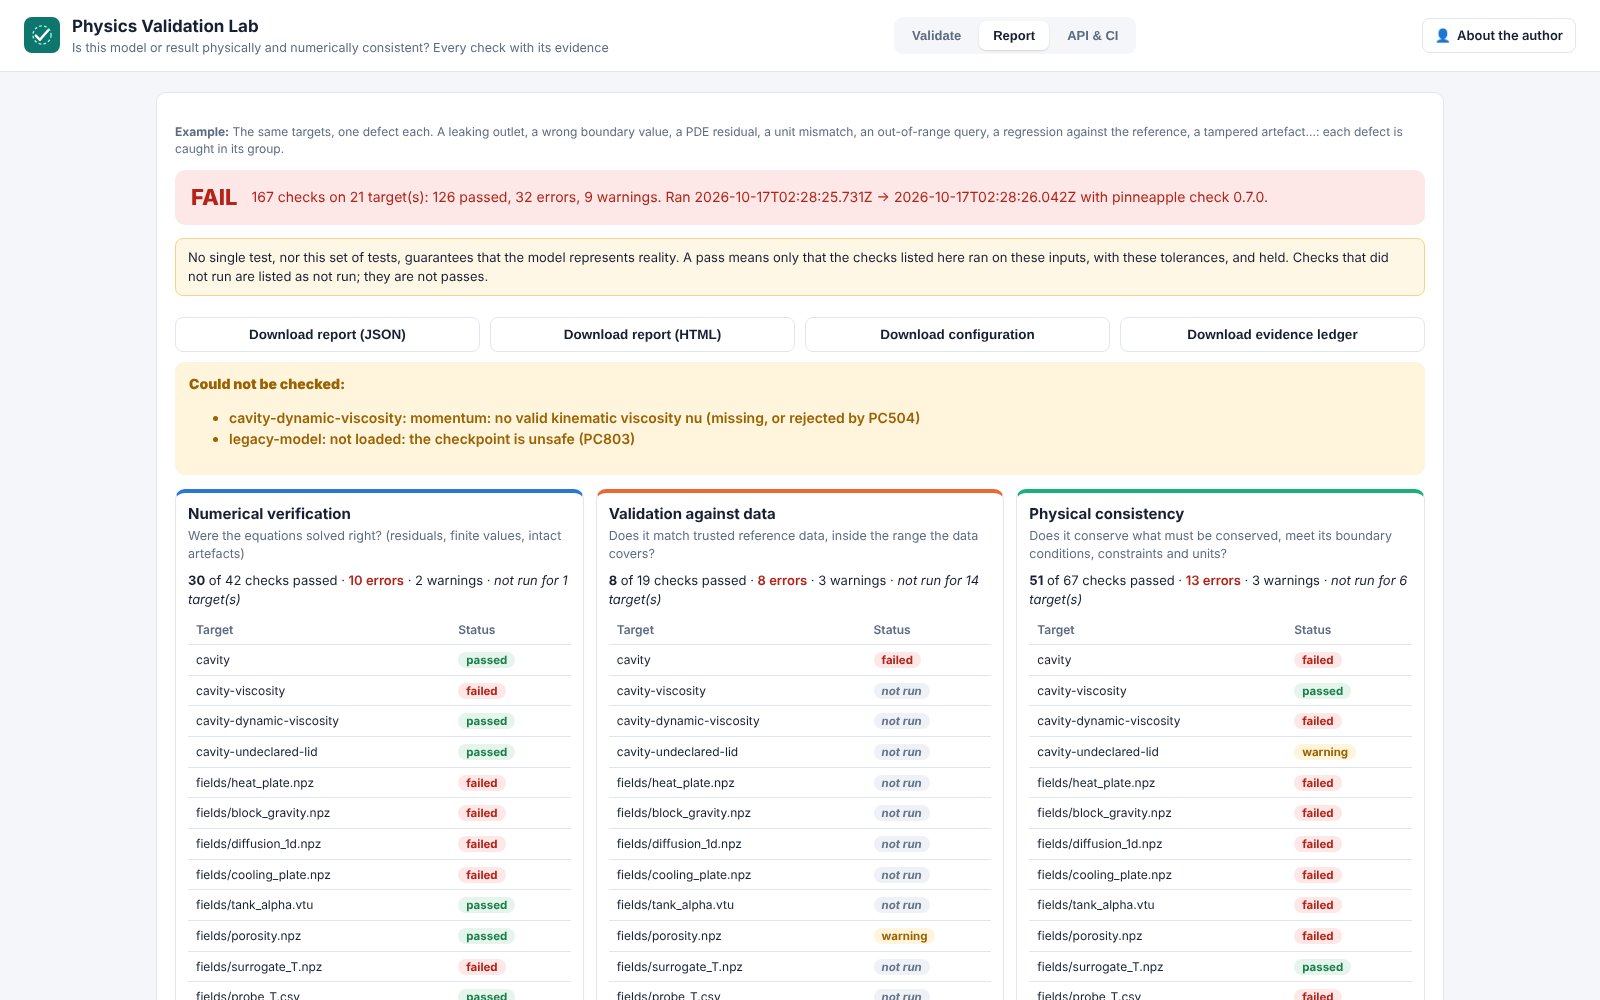Click cavity-dynamic-viscosity could-not-be-checked message

click(574, 418)
